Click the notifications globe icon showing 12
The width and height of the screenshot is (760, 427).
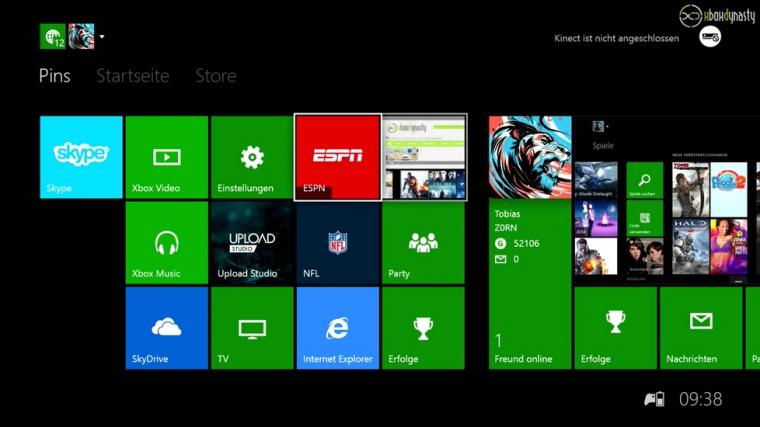pyautogui.click(x=53, y=36)
